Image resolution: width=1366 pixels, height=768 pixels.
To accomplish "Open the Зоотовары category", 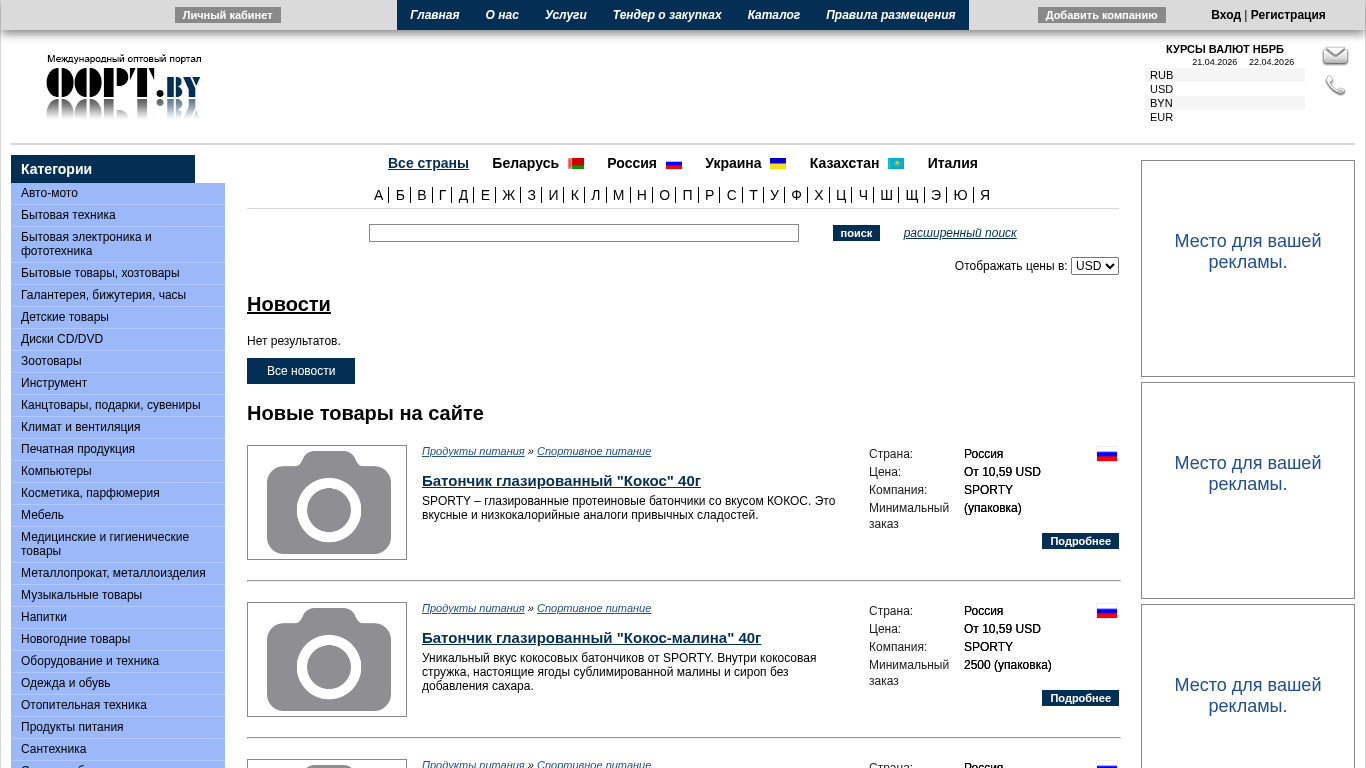I will point(118,361).
